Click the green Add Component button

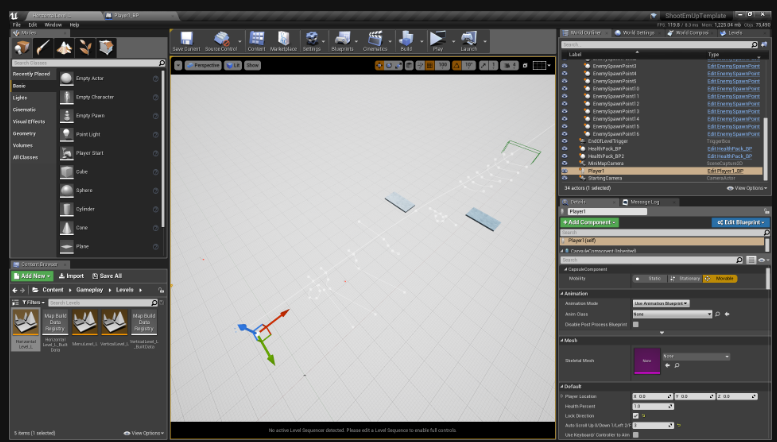click(590, 222)
